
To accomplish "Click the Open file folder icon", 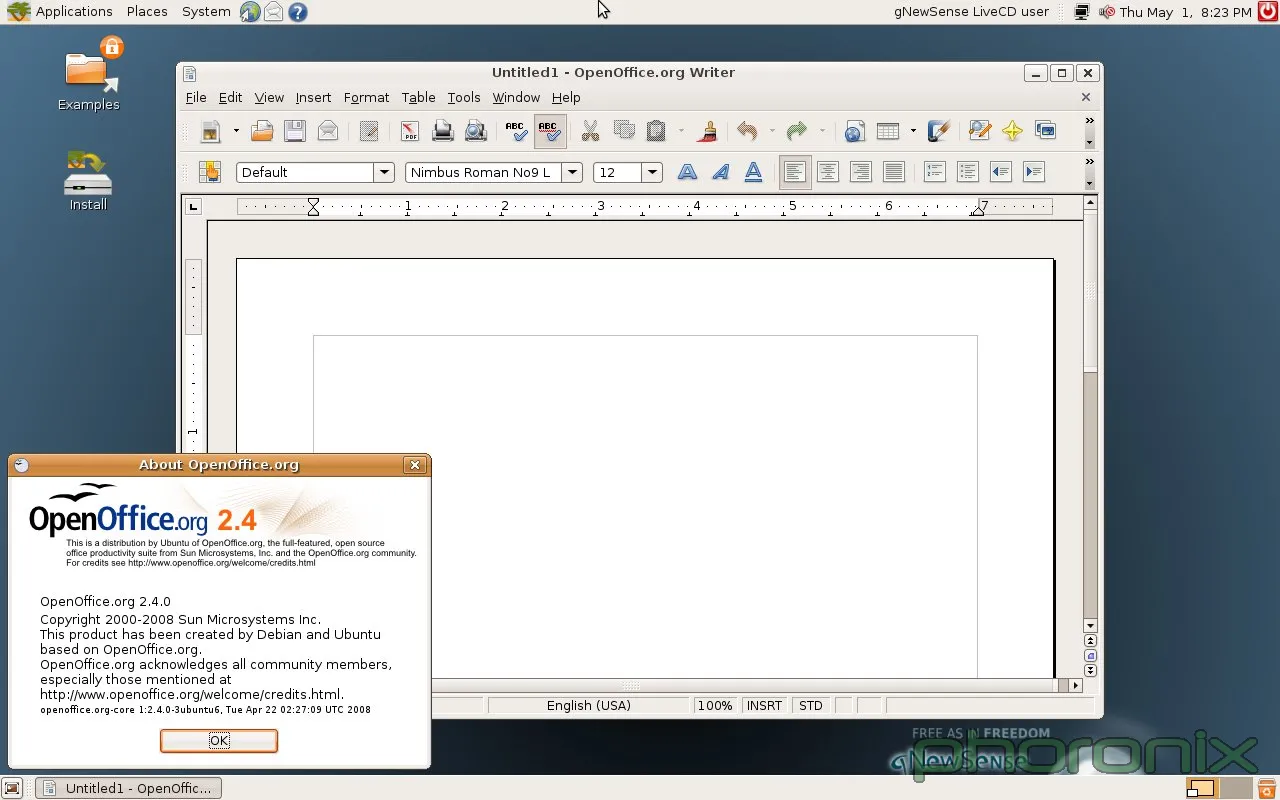I will point(262,131).
